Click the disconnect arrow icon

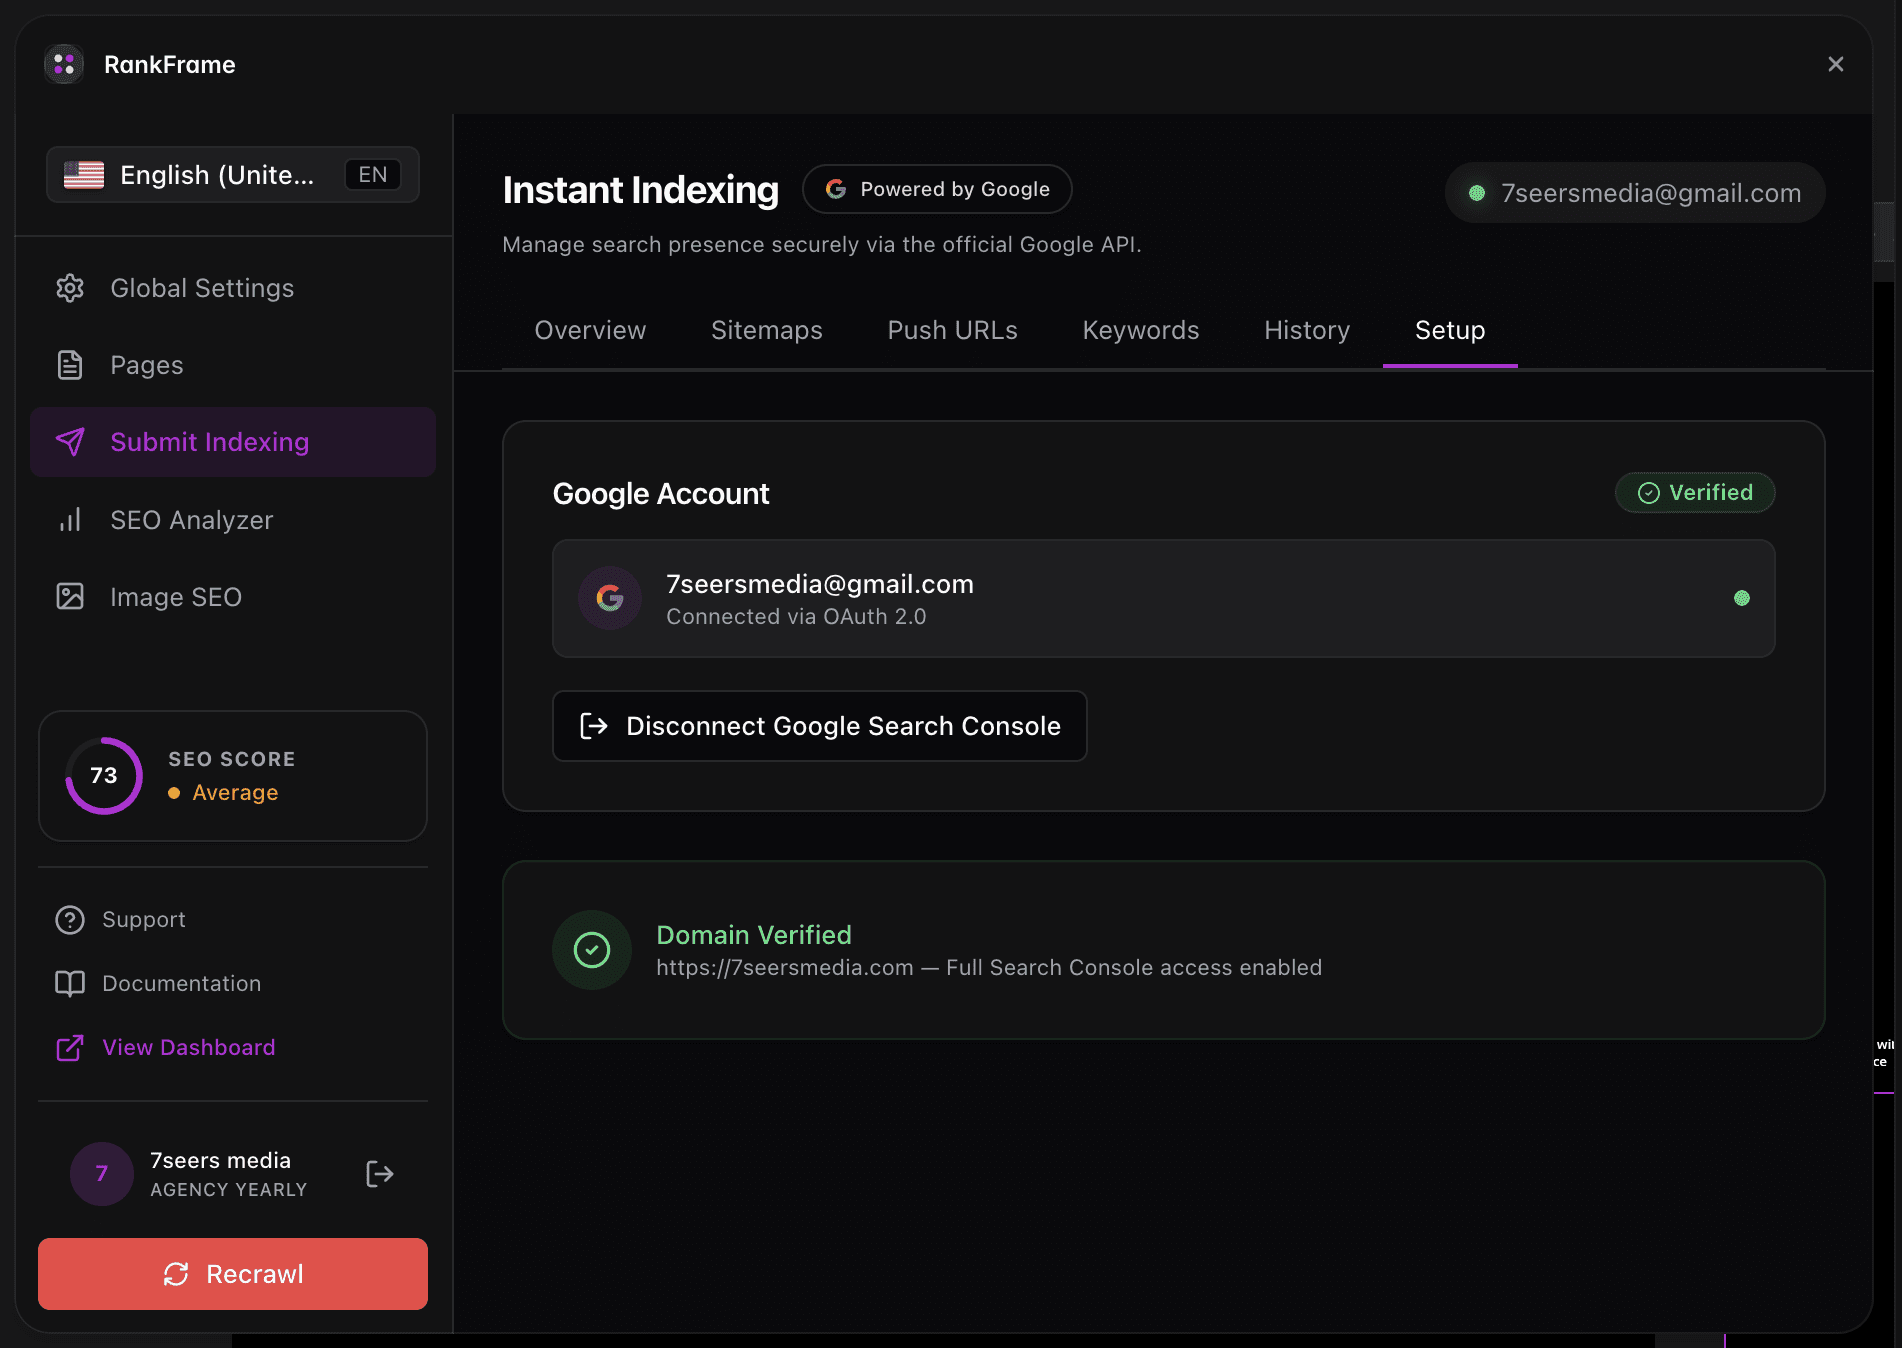coord(594,726)
